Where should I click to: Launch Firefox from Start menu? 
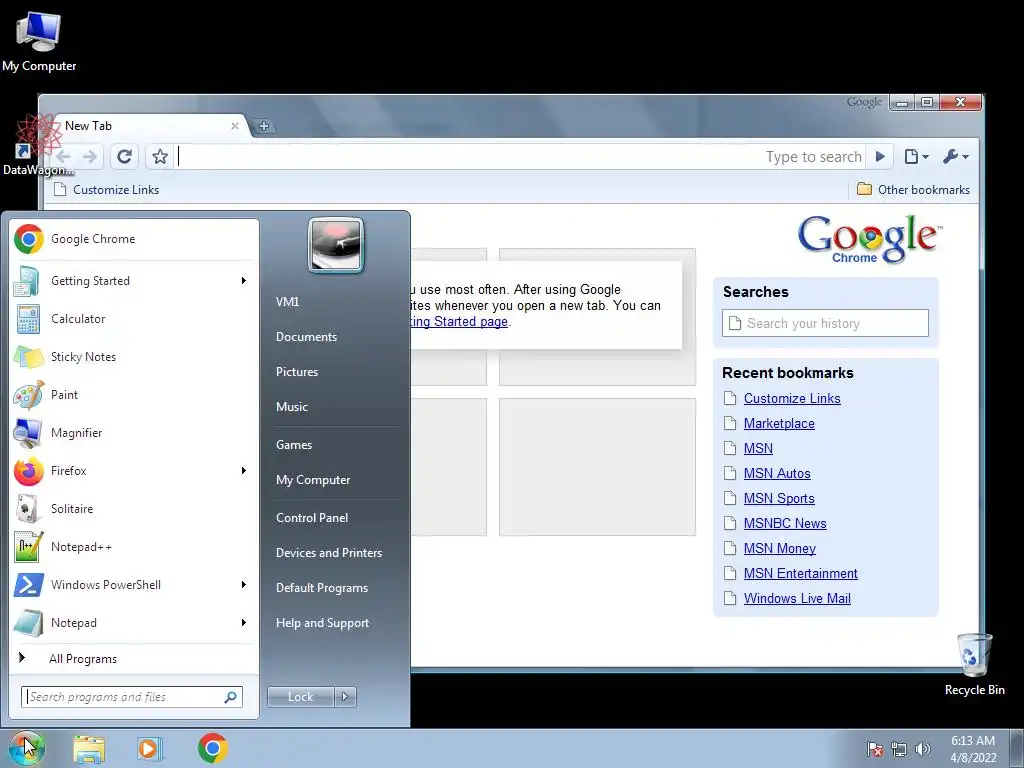(134, 471)
